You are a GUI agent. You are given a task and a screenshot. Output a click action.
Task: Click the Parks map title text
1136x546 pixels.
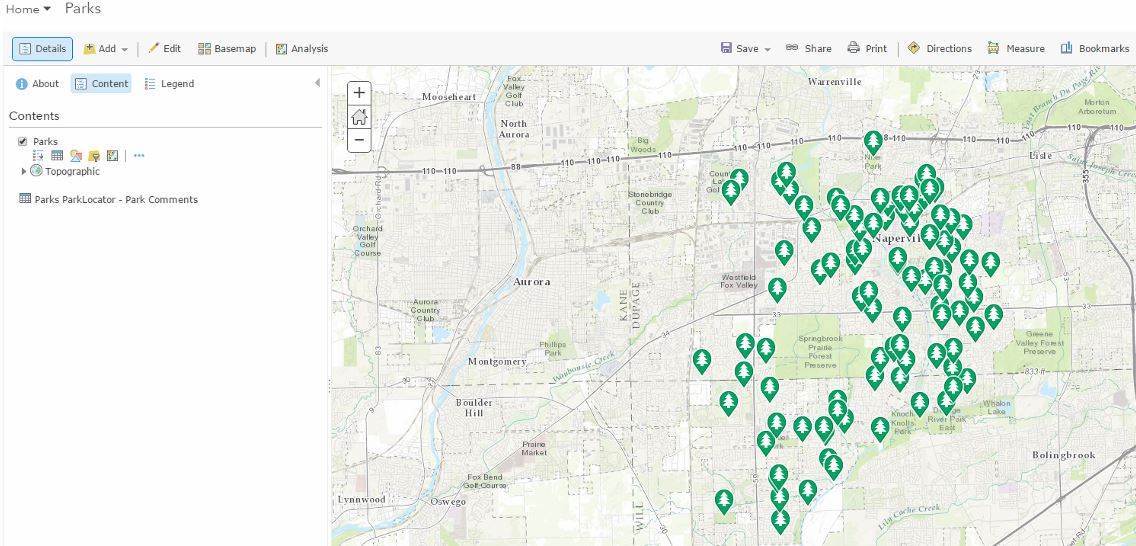[x=83, y=9]
